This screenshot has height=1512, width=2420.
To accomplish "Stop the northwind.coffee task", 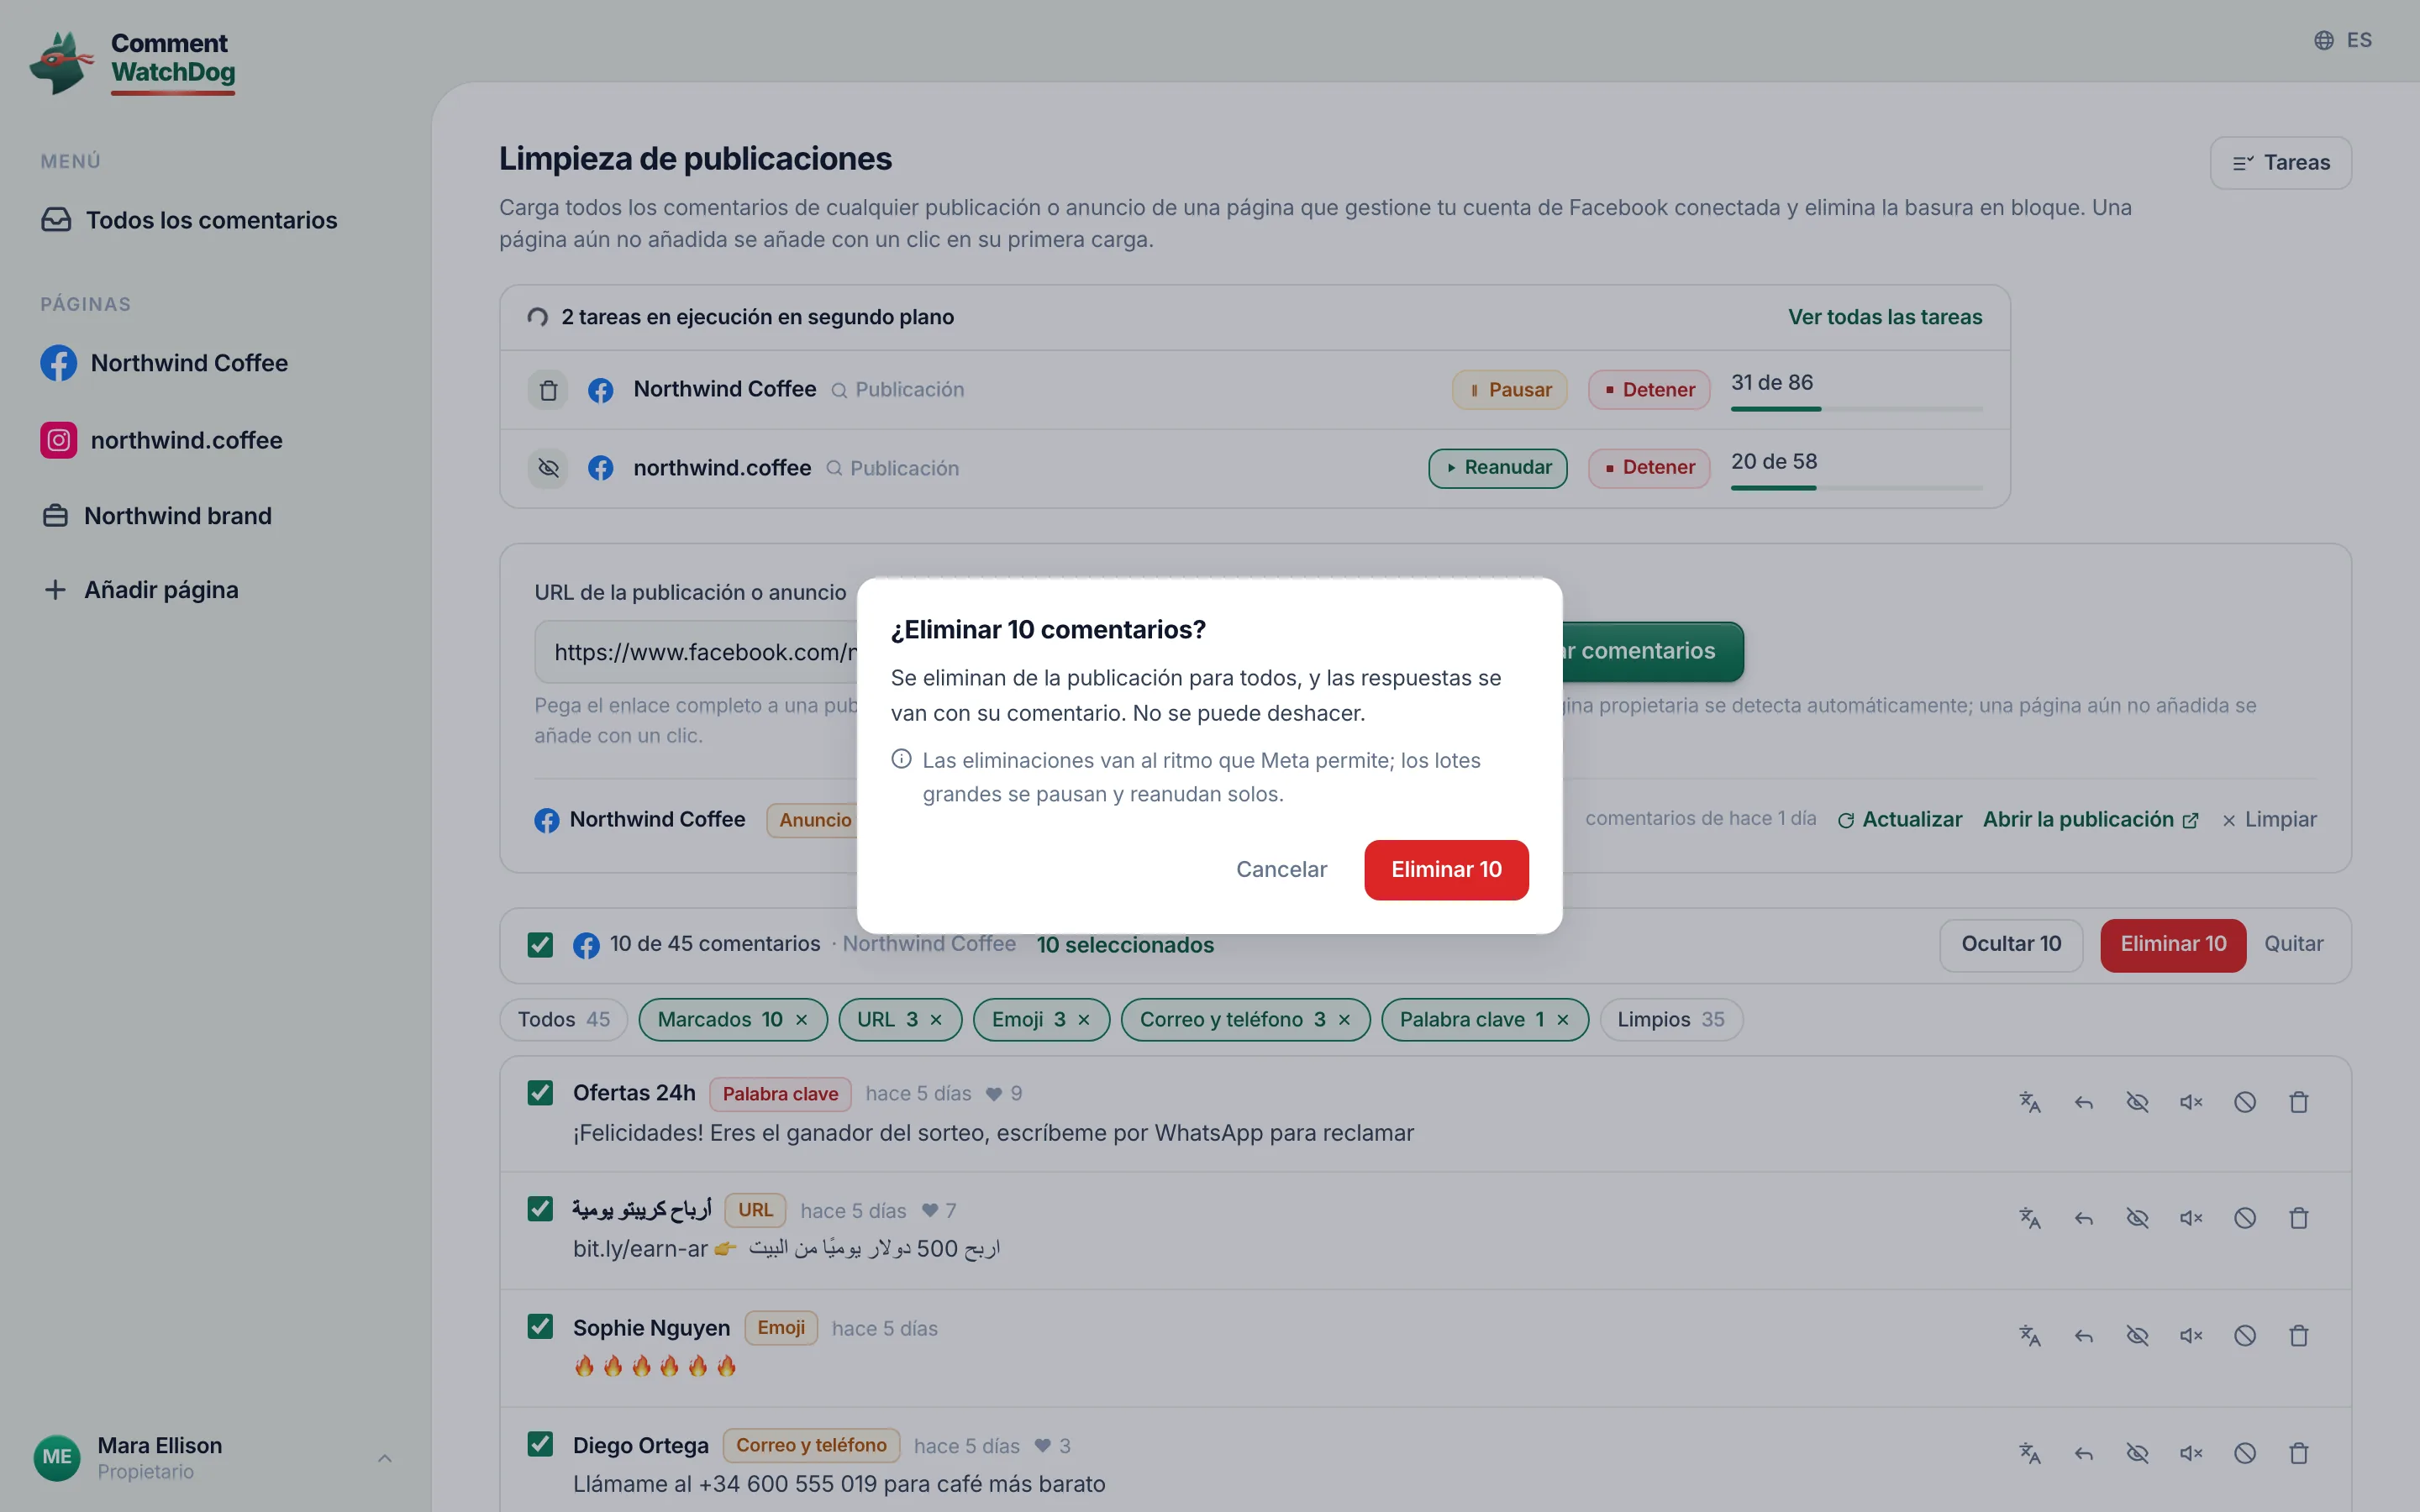I will 1649,468.
